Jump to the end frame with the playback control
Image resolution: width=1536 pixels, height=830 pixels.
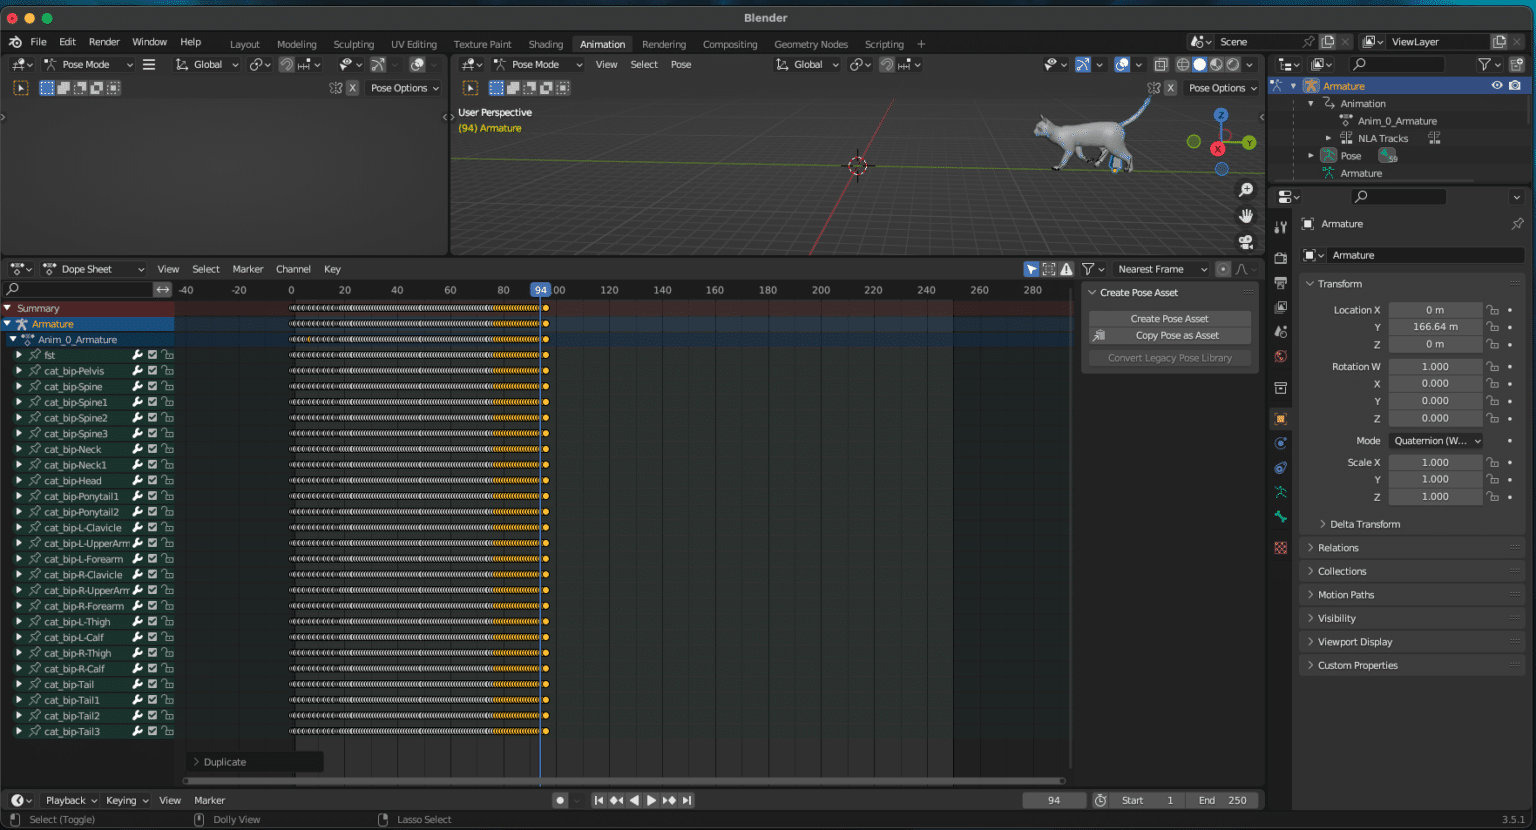click(x=686, y=800)
